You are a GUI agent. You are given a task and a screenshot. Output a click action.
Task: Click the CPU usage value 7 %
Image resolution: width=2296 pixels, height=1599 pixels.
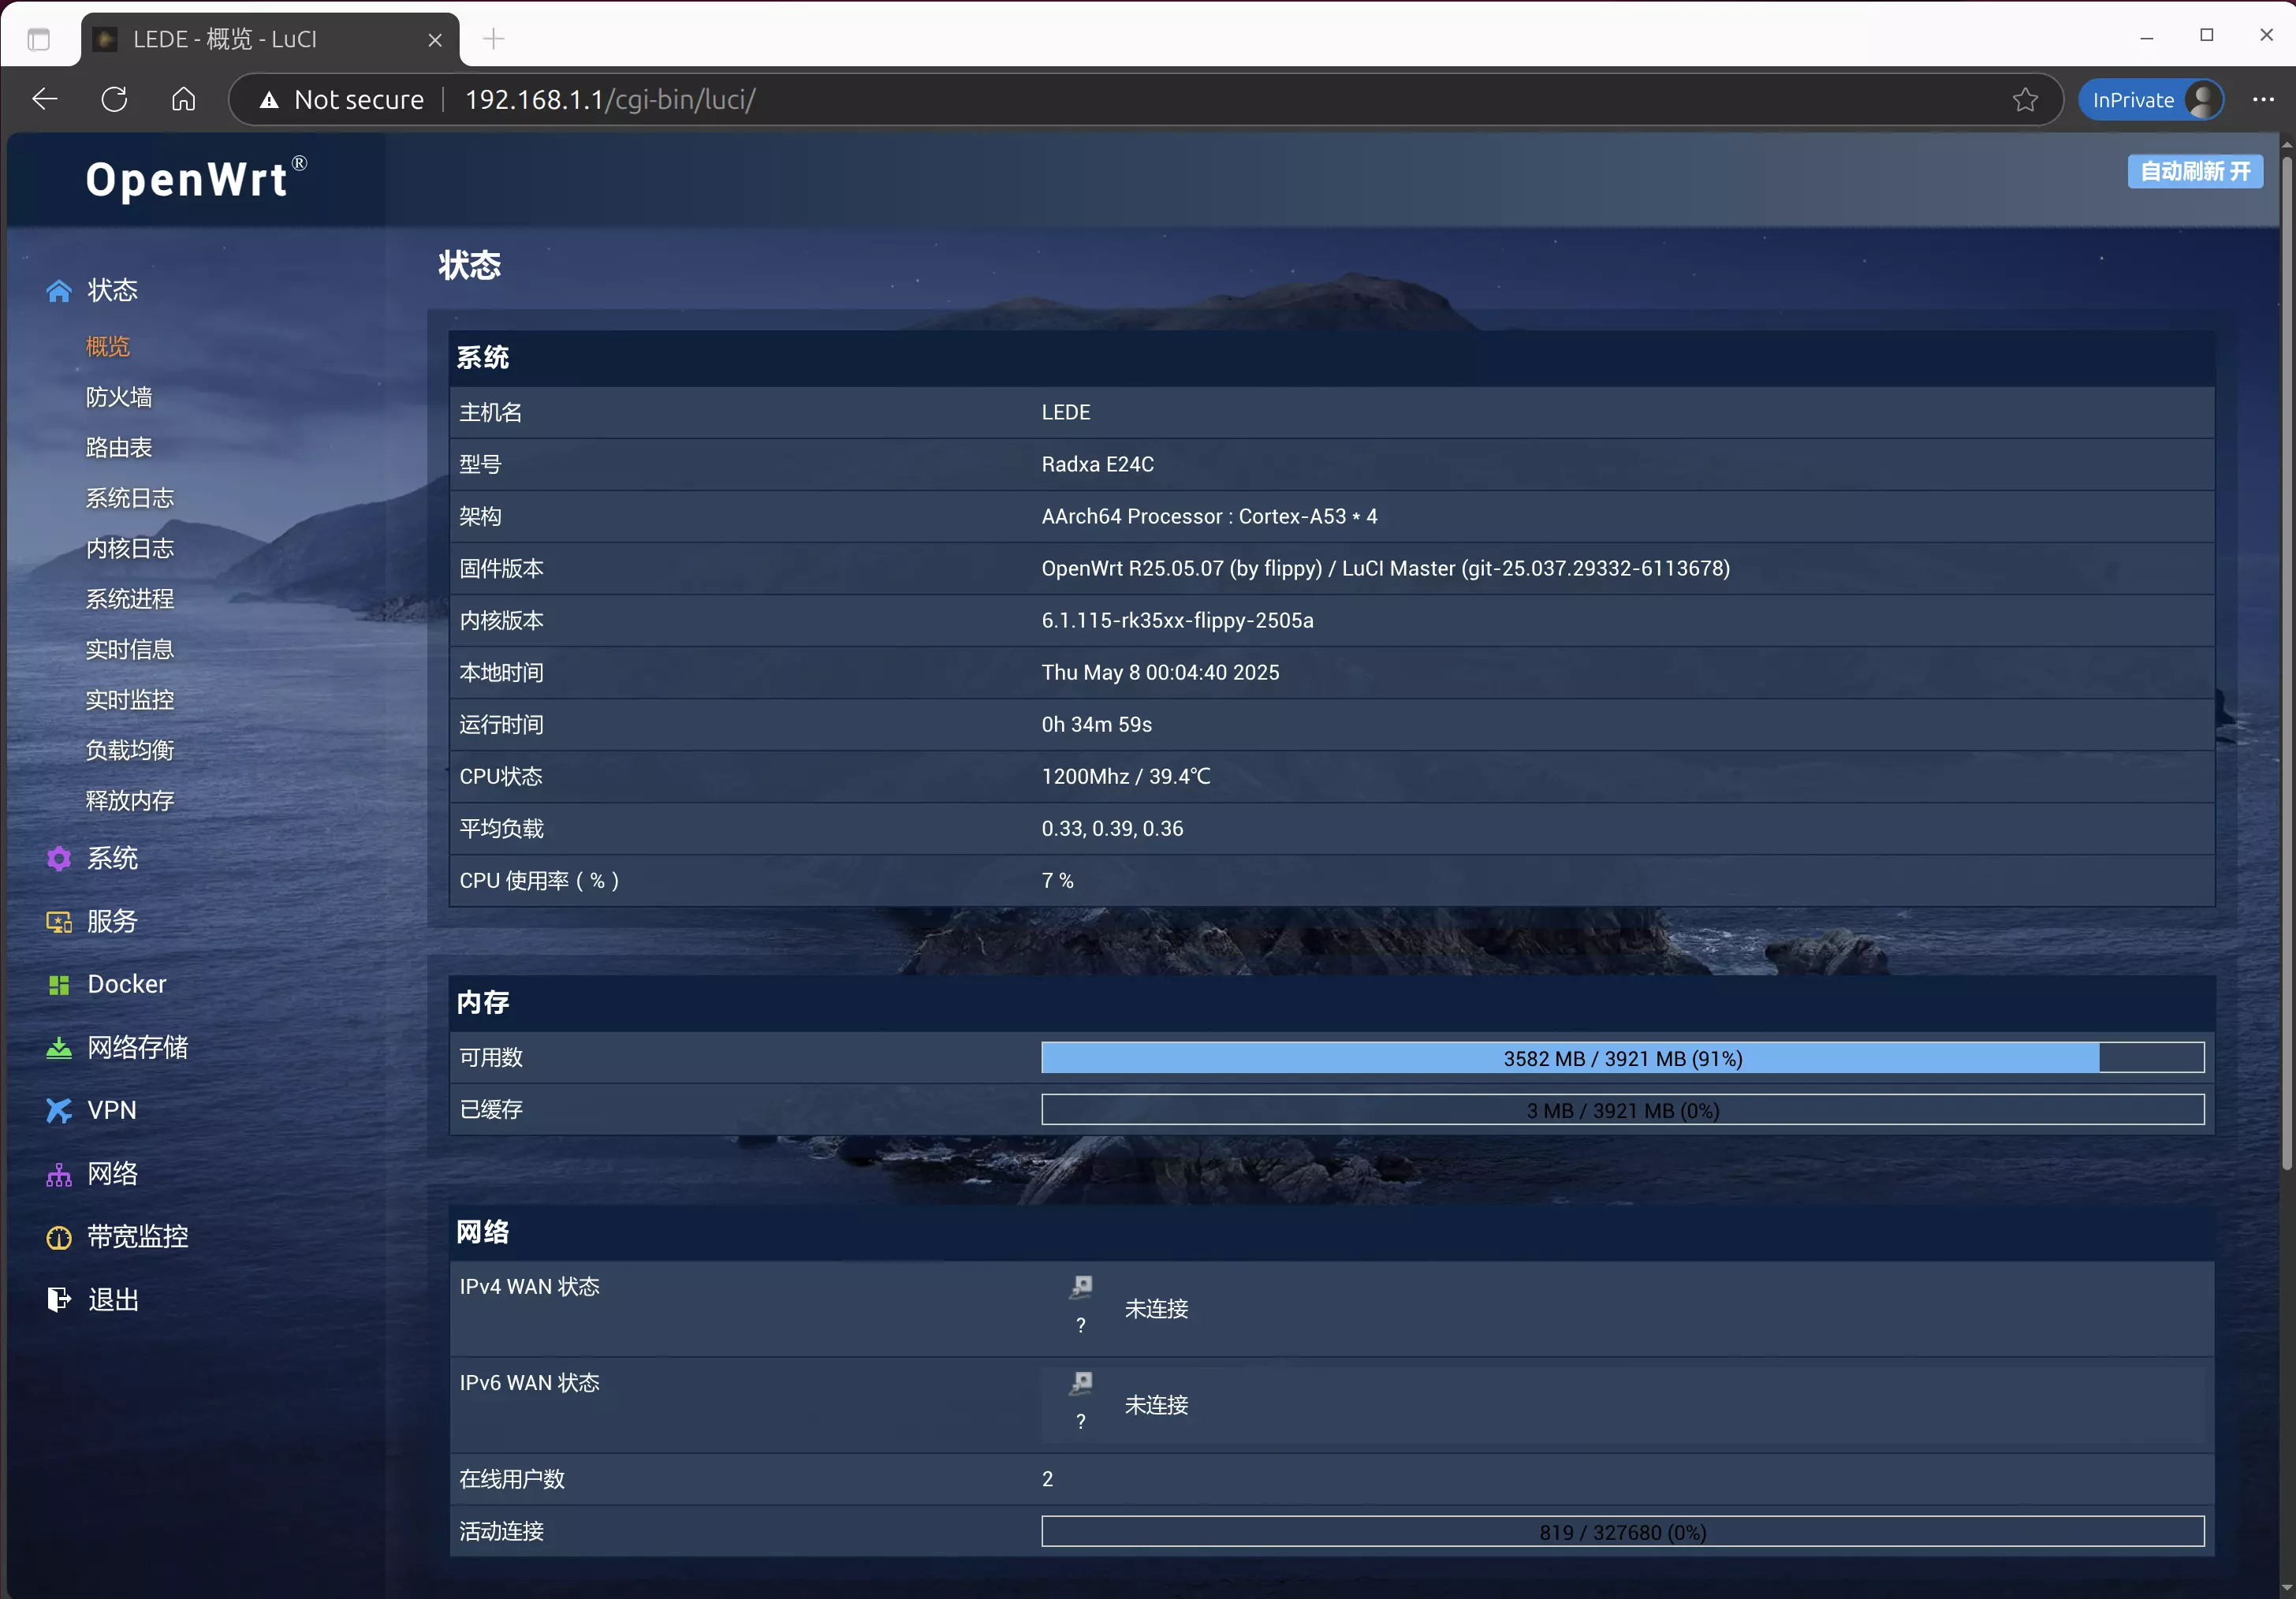[x=1057, y=881]
